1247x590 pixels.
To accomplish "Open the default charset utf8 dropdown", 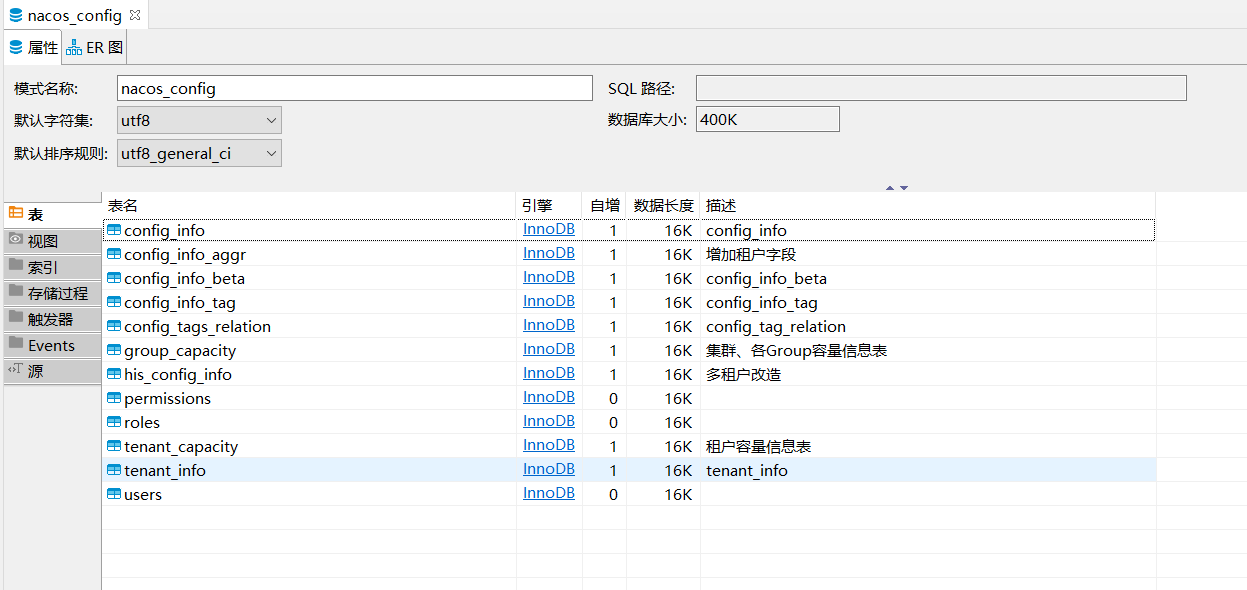I will [271, 121].
